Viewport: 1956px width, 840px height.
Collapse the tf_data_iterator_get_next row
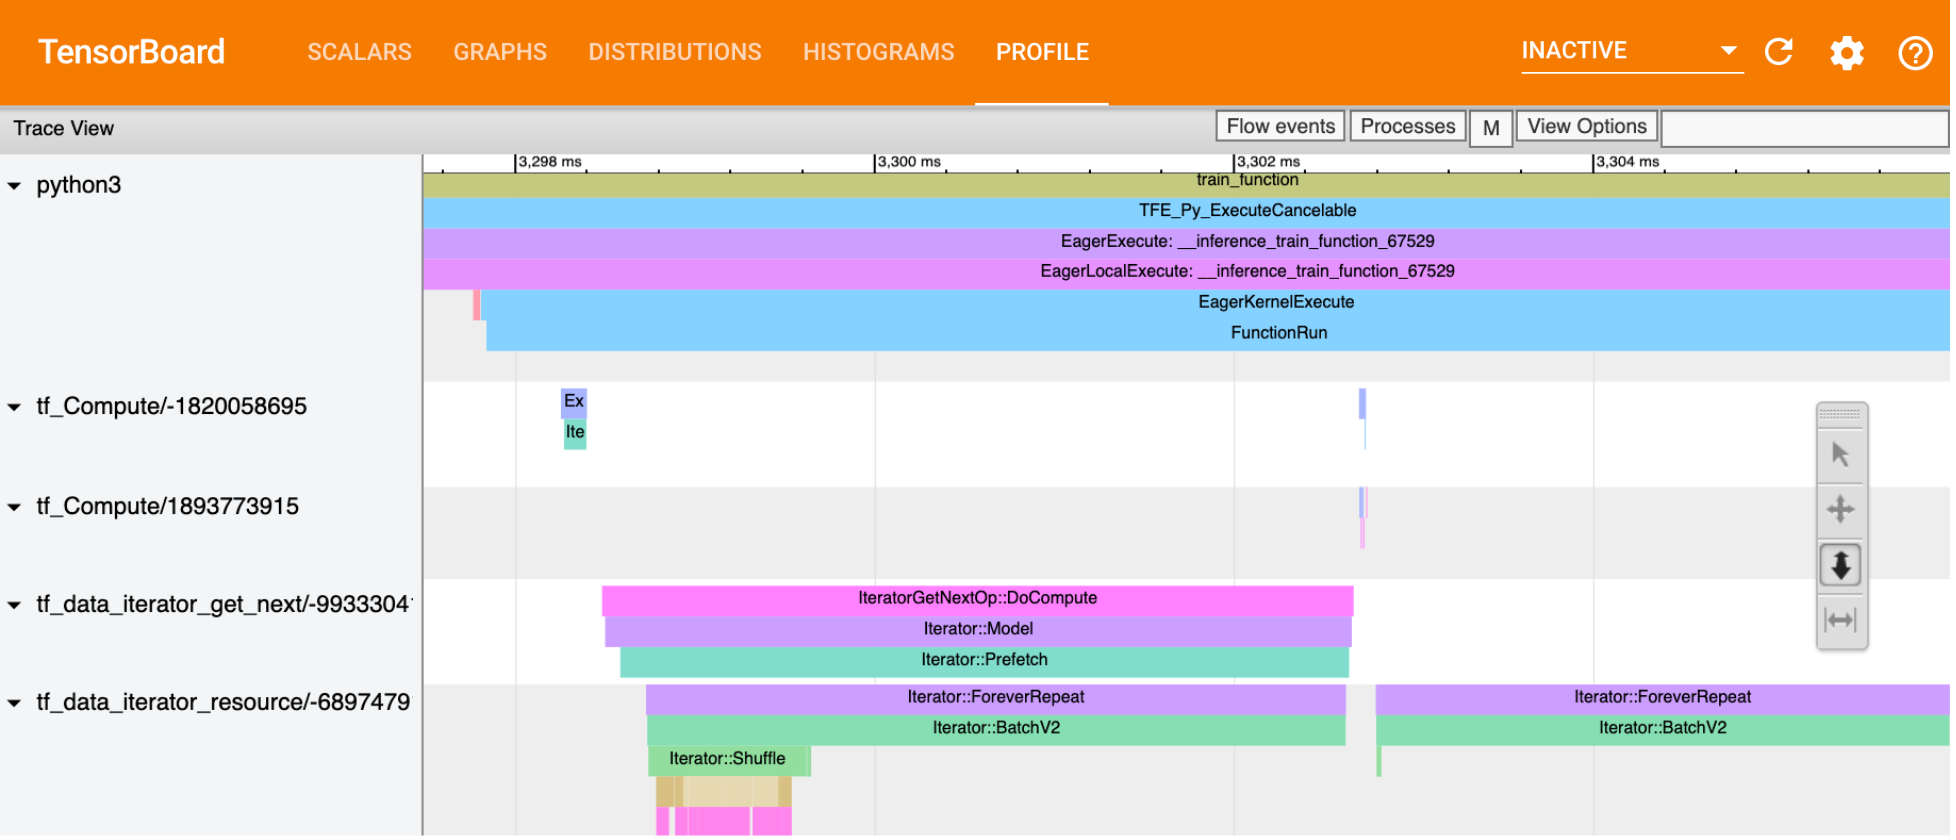click(15, 605)
